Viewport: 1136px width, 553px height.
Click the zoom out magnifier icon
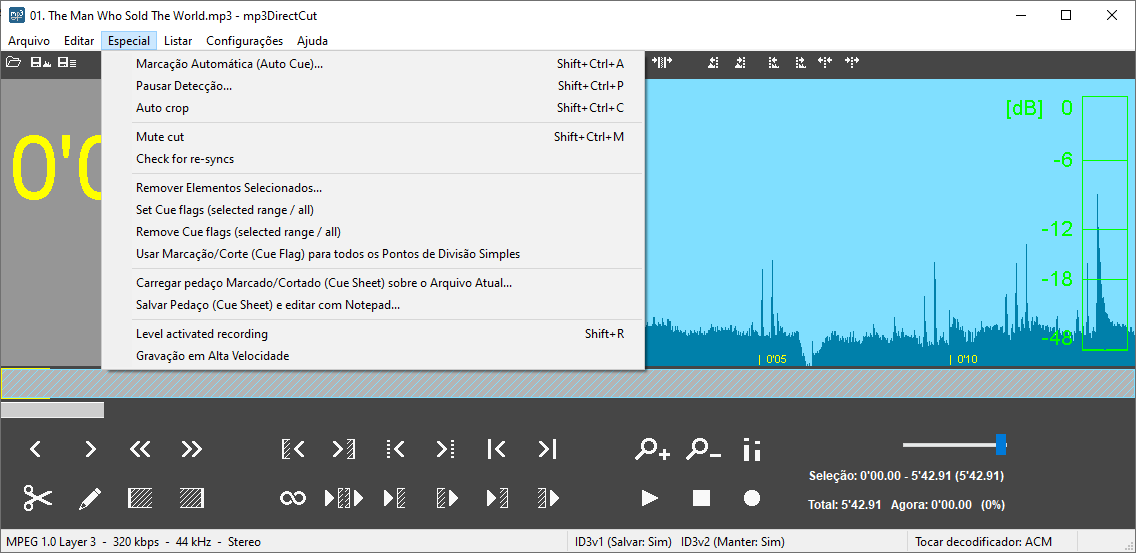pos(703,449)
